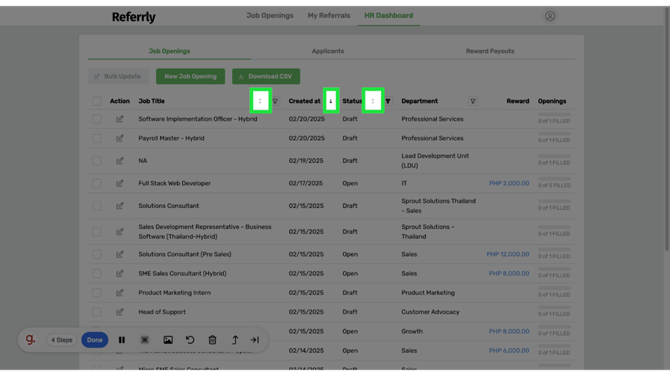Select the checkbox for Solutions Consultant (Pre Sales)
The height and width of the screenshot is (376, 670).
(97, 254)
